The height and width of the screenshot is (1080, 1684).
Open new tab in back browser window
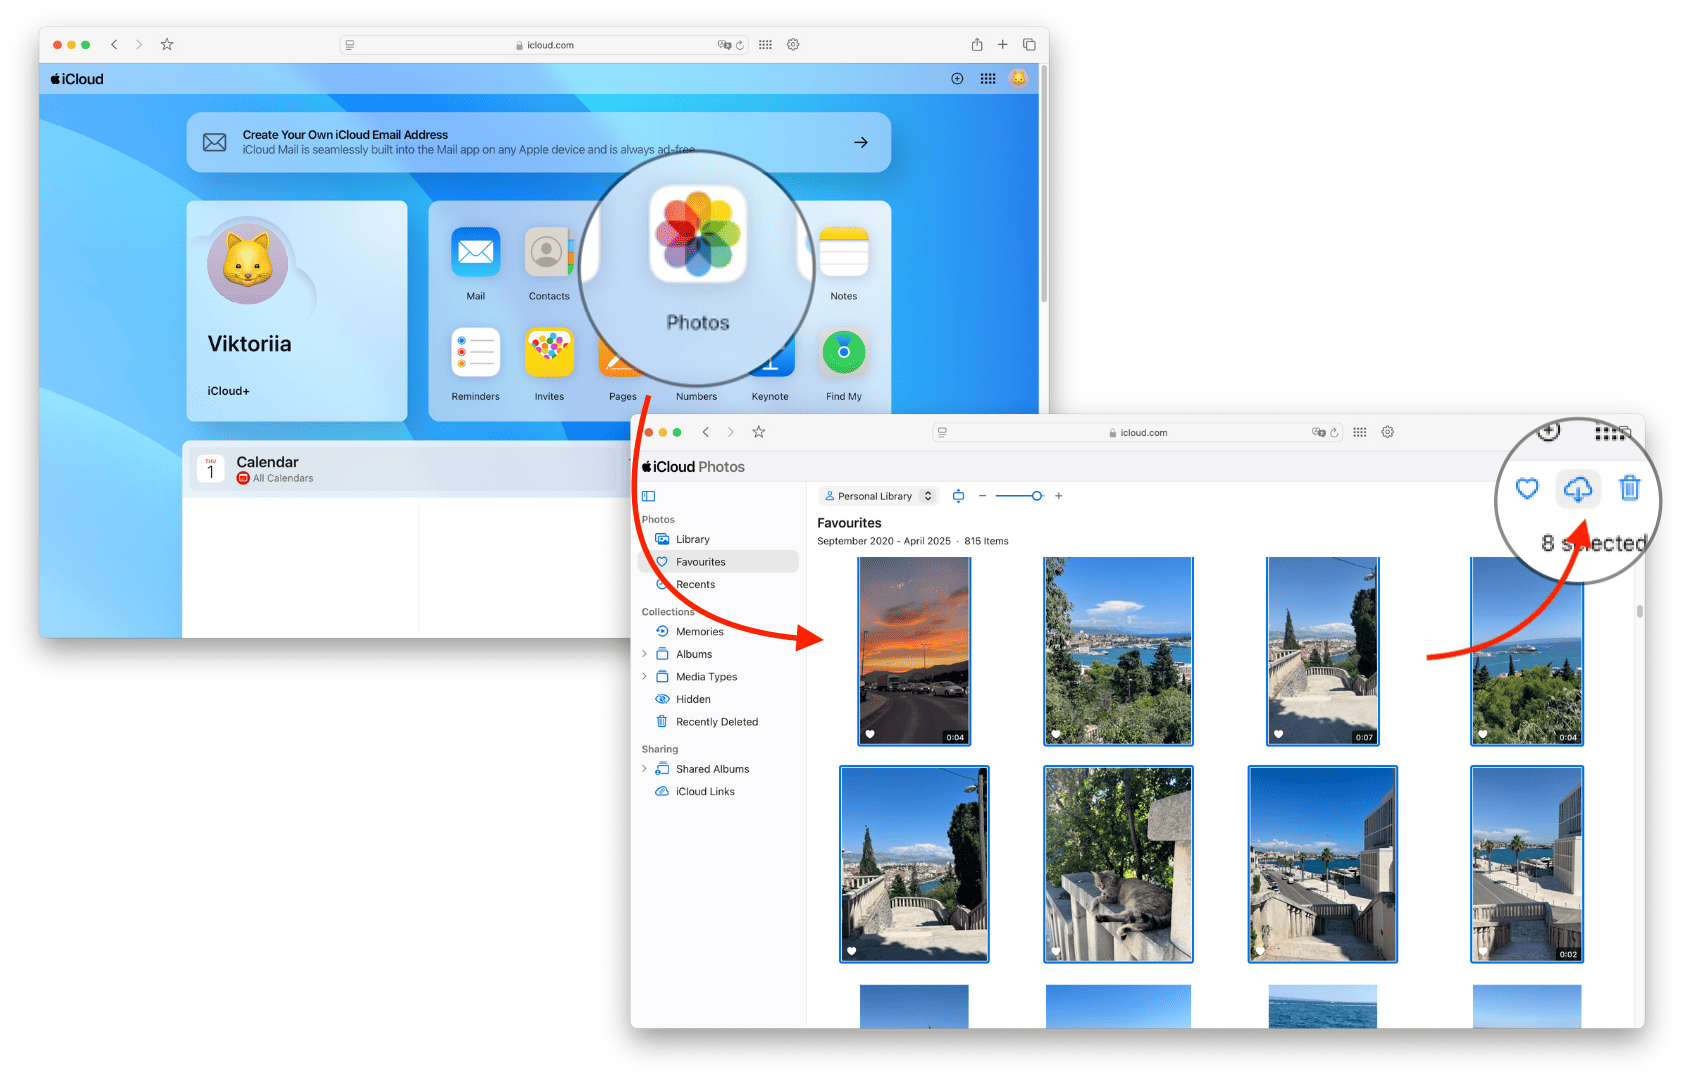pyautogui.click(x=1002, y=44)
